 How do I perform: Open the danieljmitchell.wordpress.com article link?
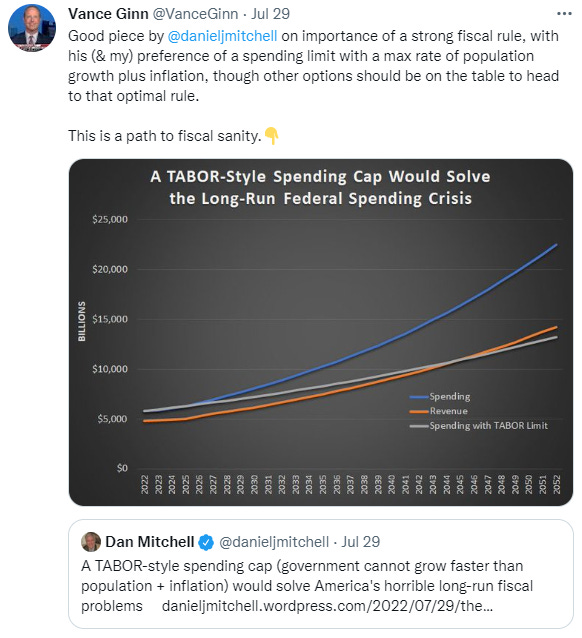coord(327,606)
